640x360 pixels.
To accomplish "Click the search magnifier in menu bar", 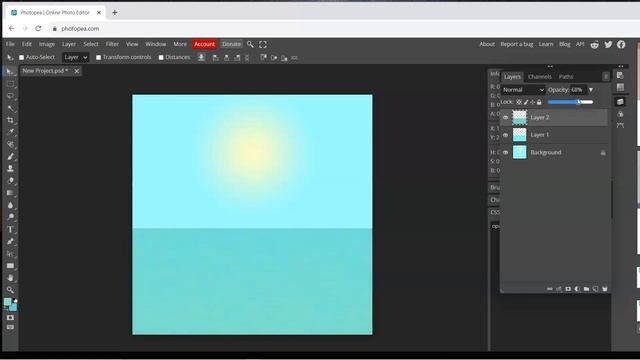I will [x=250, y=44].
